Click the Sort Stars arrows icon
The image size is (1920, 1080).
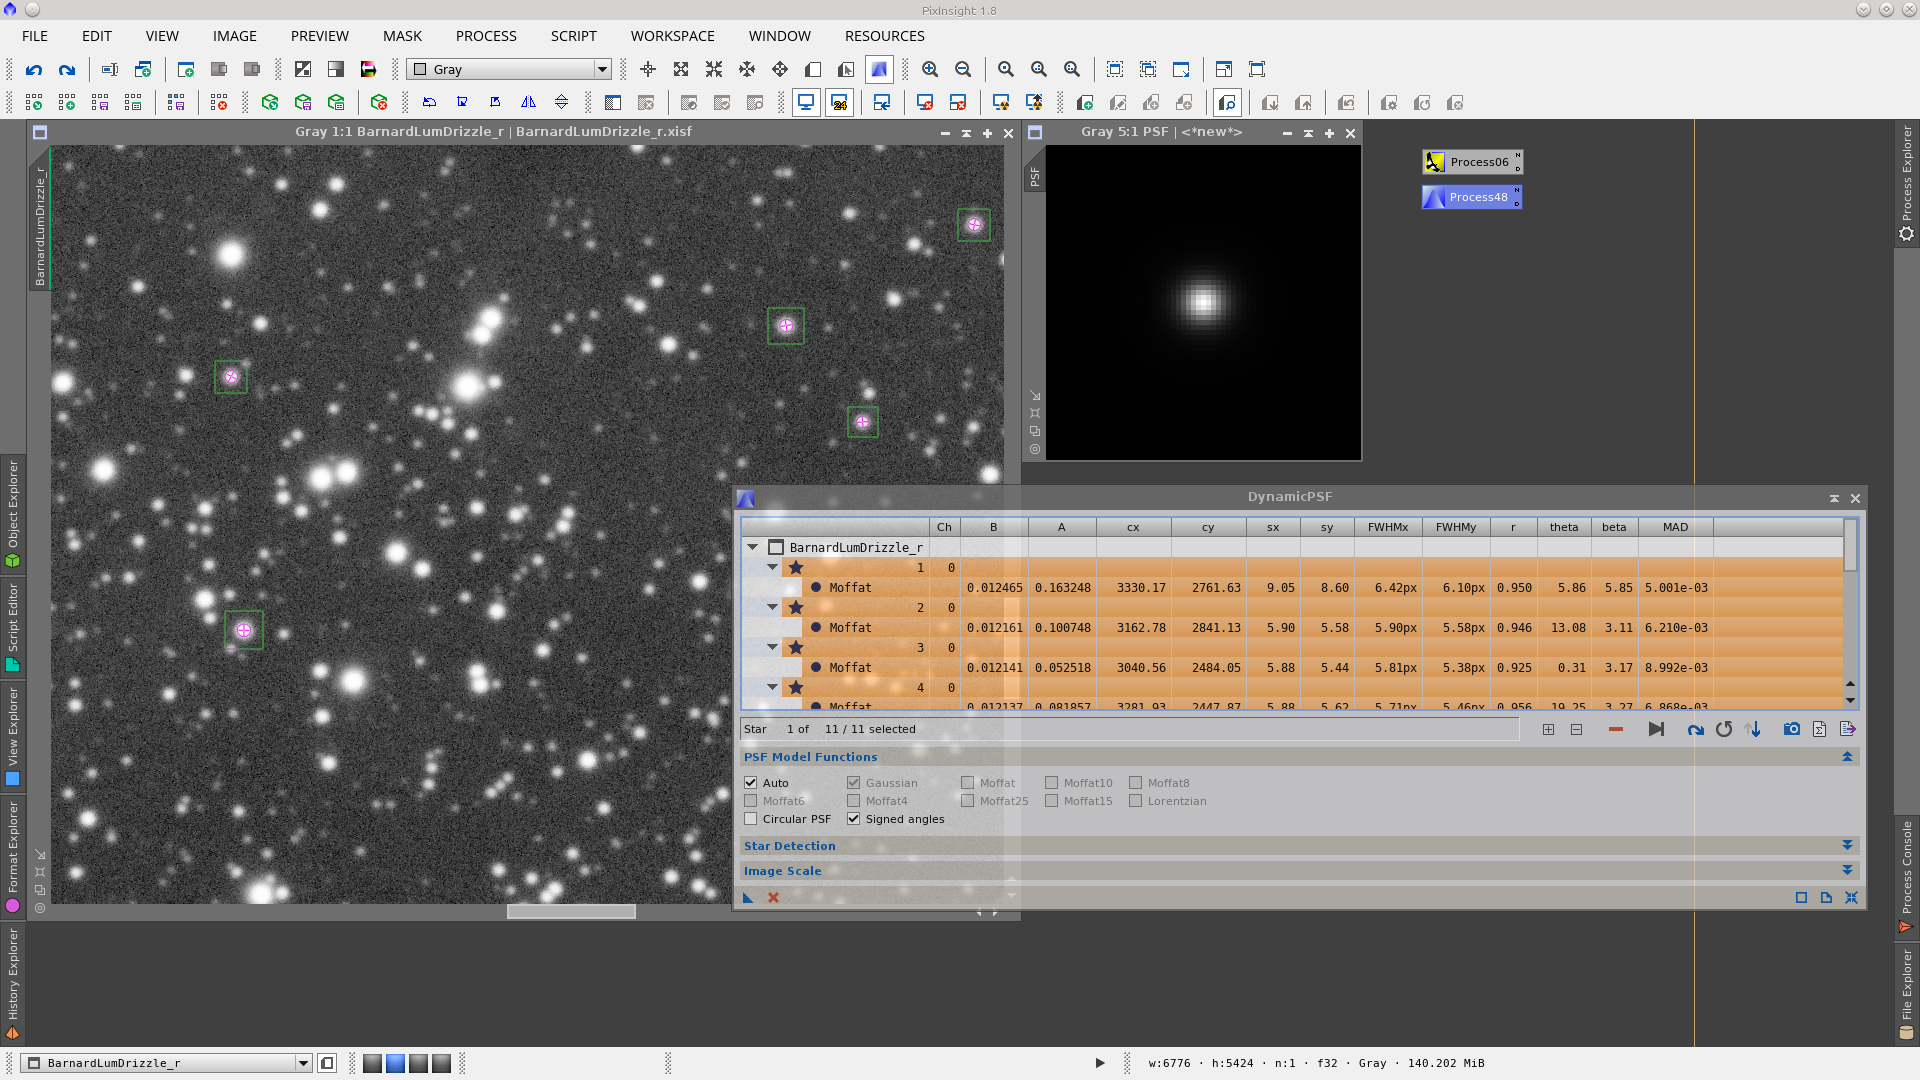click(1752, 729)
